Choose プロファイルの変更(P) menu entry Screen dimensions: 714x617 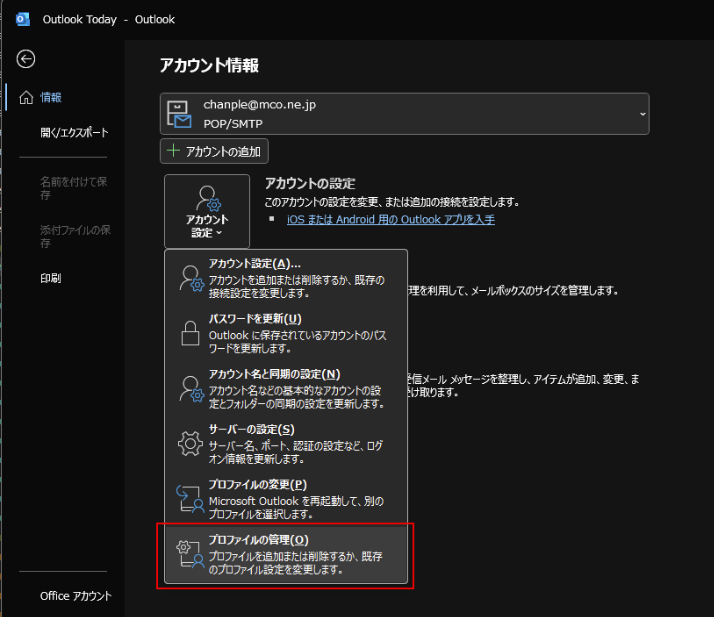point(286,499)
